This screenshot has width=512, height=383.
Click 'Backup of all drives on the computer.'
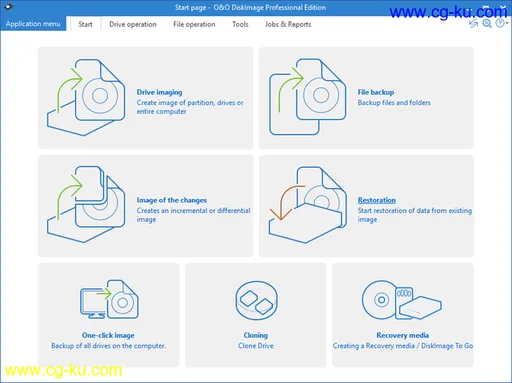[x=108, y=346]
